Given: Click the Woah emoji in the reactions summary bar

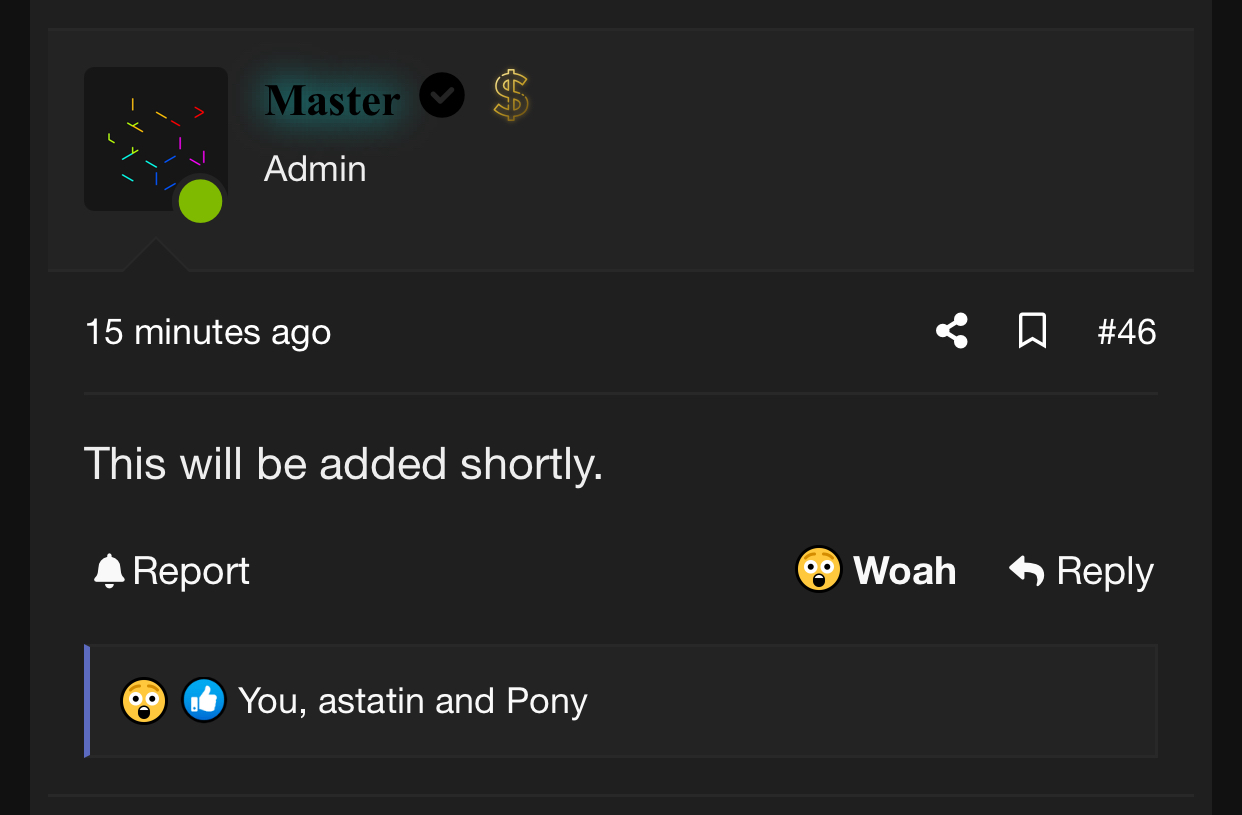Looking at the screenshot, I should pos(144,700).
